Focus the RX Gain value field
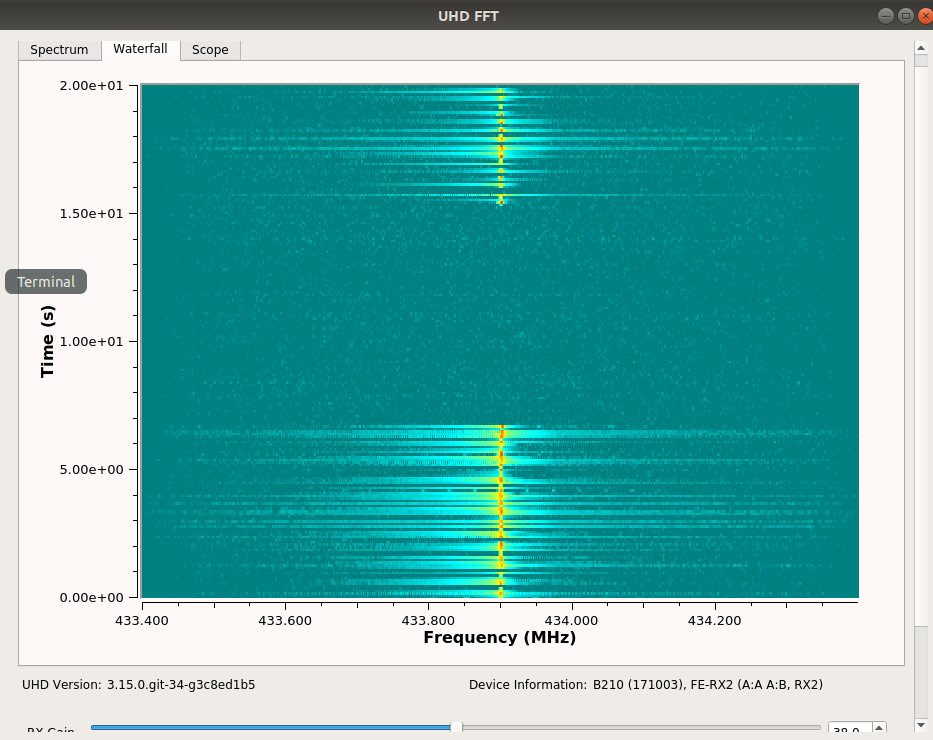The height and width of the screenshot is (740, 933). pos(849,731)
